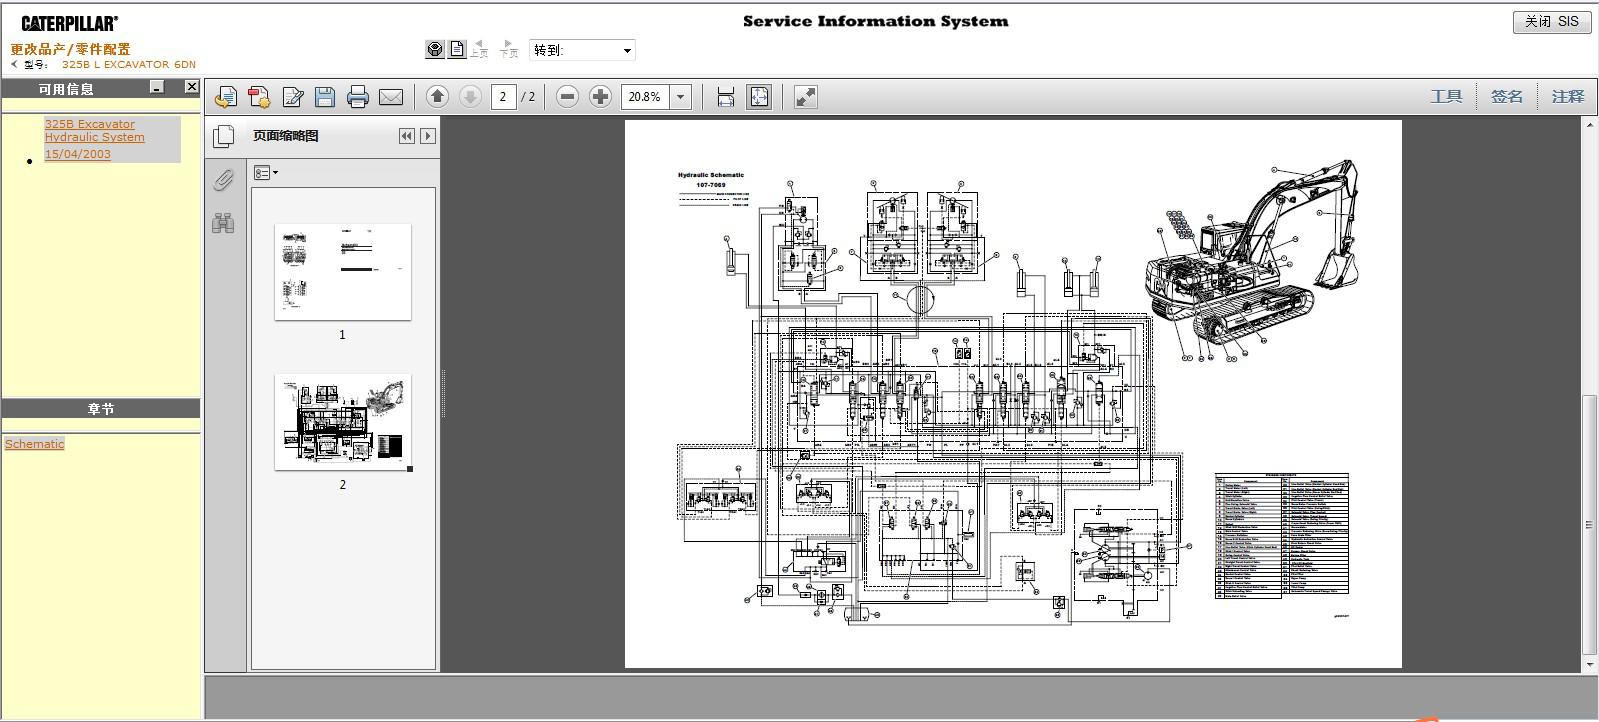Save the PDF with floppy disk icon
The width and height of the screenshot is (1599, 722).
pyautogui.click(x=325, y=97)
